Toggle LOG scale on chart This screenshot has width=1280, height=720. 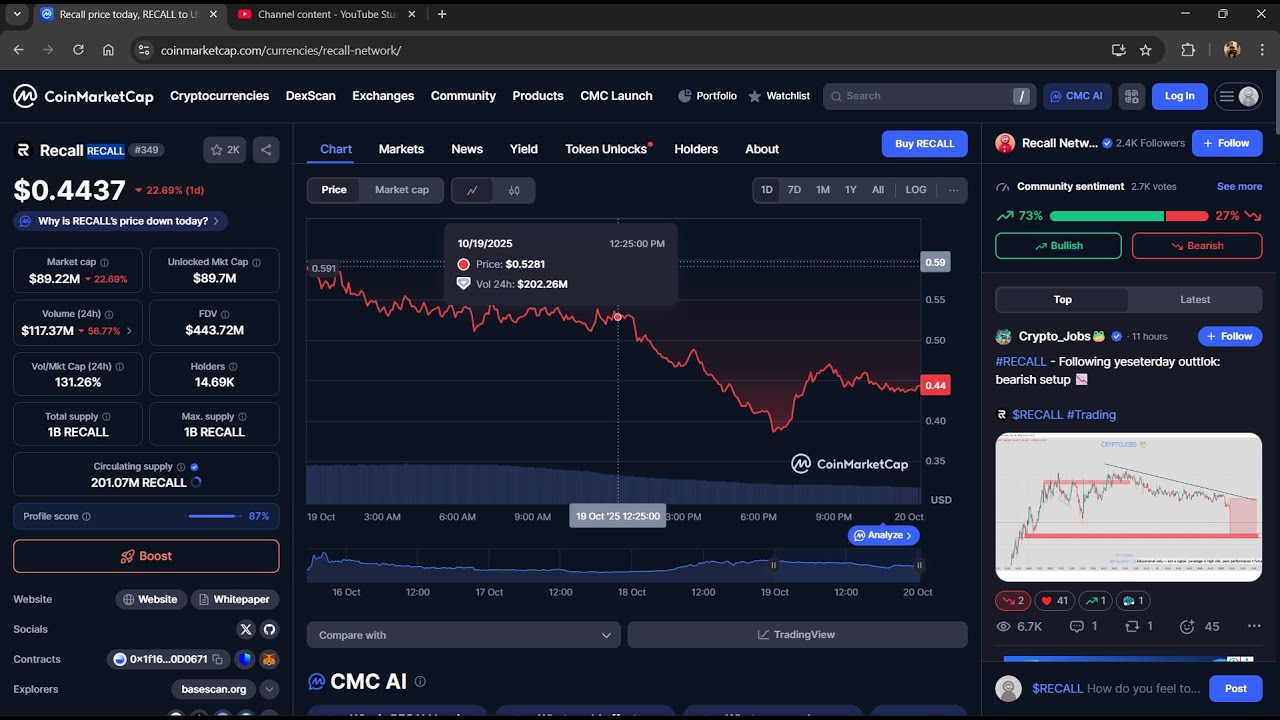pos(916,190)
